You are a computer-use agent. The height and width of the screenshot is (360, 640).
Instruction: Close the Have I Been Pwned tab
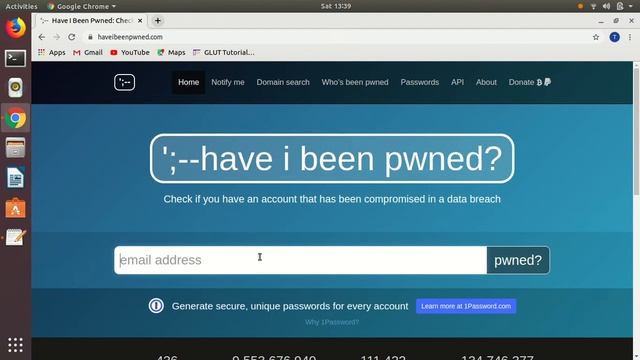[140, 20]
